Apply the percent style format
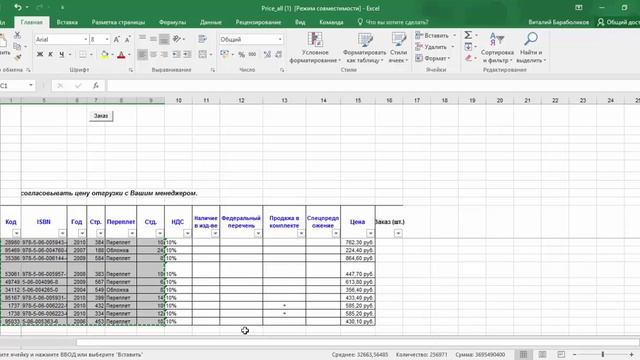 242,54
